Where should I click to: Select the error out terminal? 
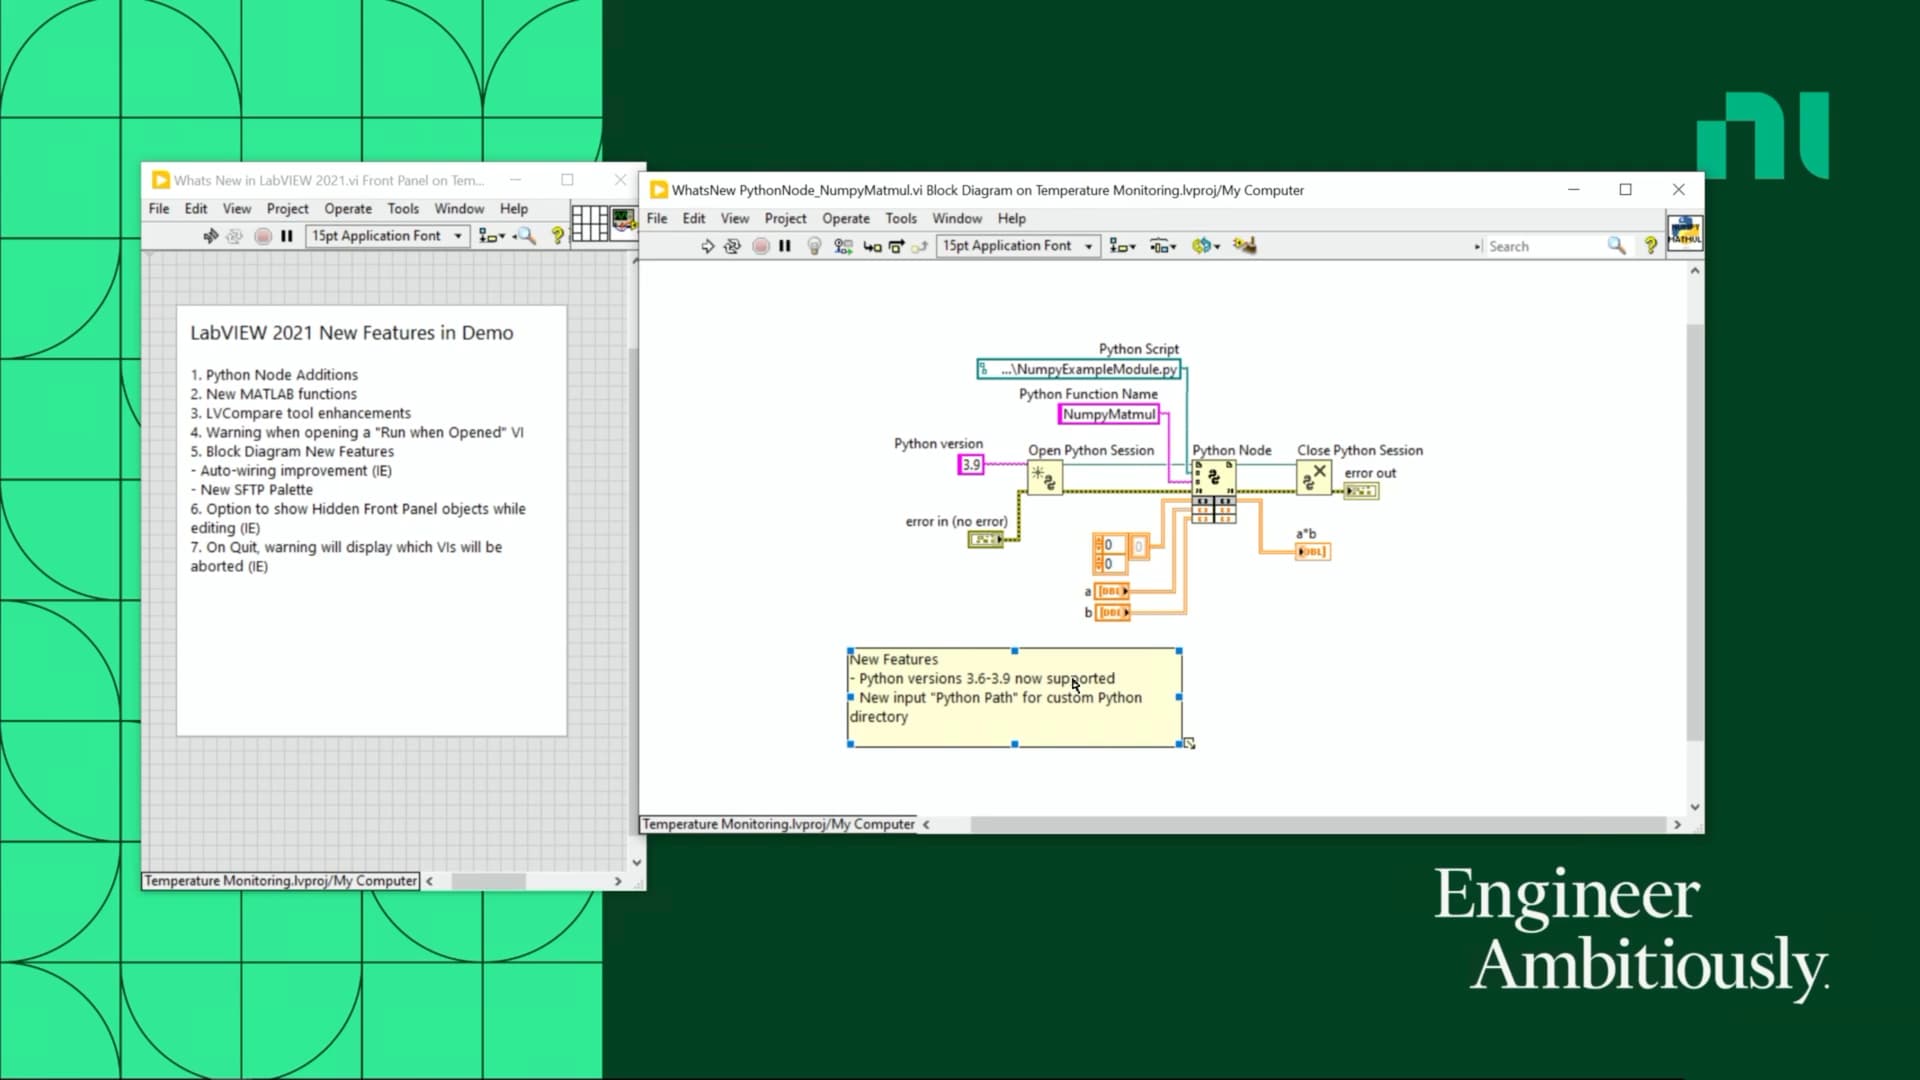1361,491
